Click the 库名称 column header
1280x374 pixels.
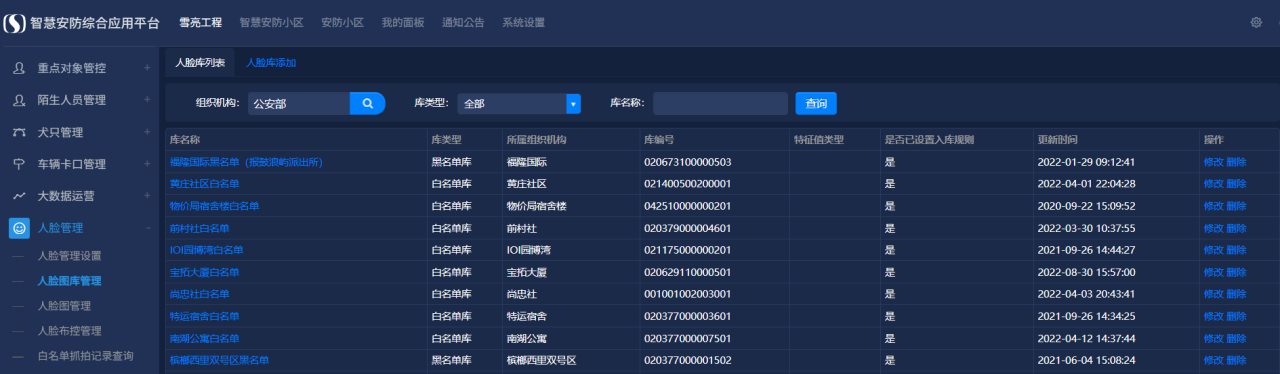(x=186, y=139)
